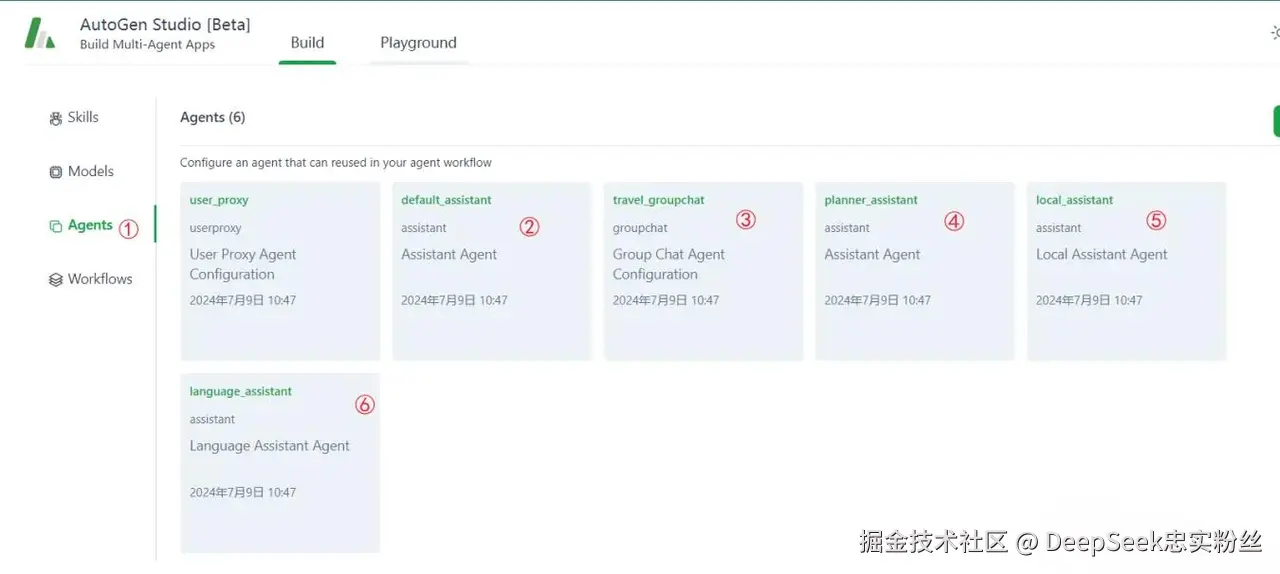Select the local_assistant title link

click(1074, 200)
